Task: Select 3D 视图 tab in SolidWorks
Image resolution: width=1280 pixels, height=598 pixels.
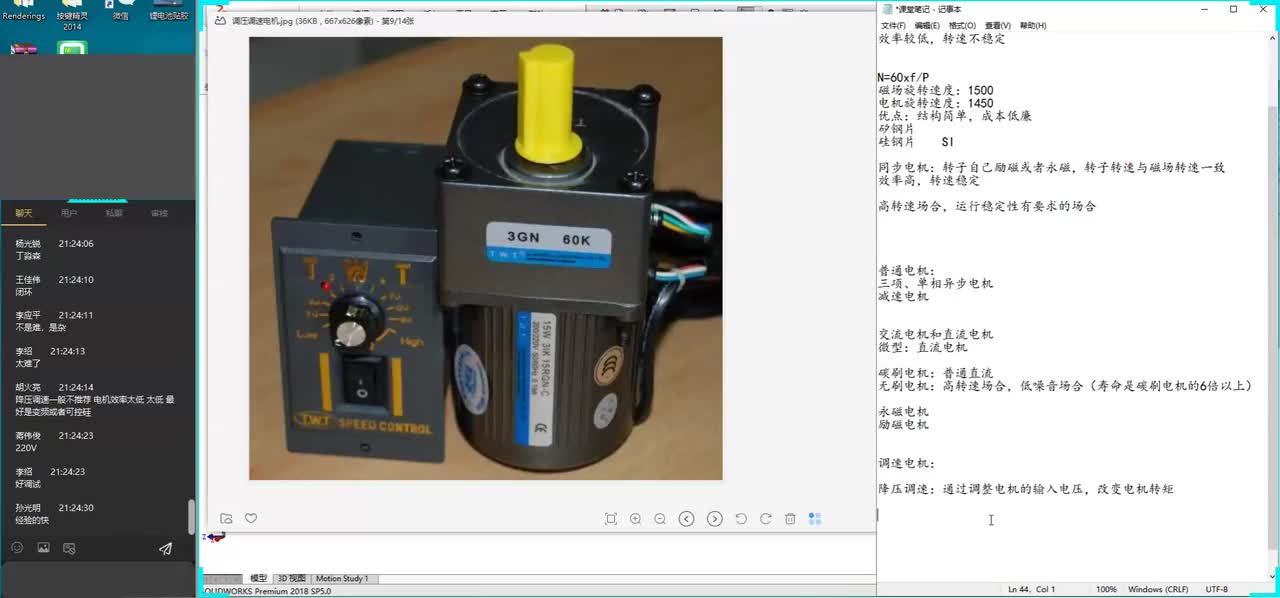Action: pos(291,578)
